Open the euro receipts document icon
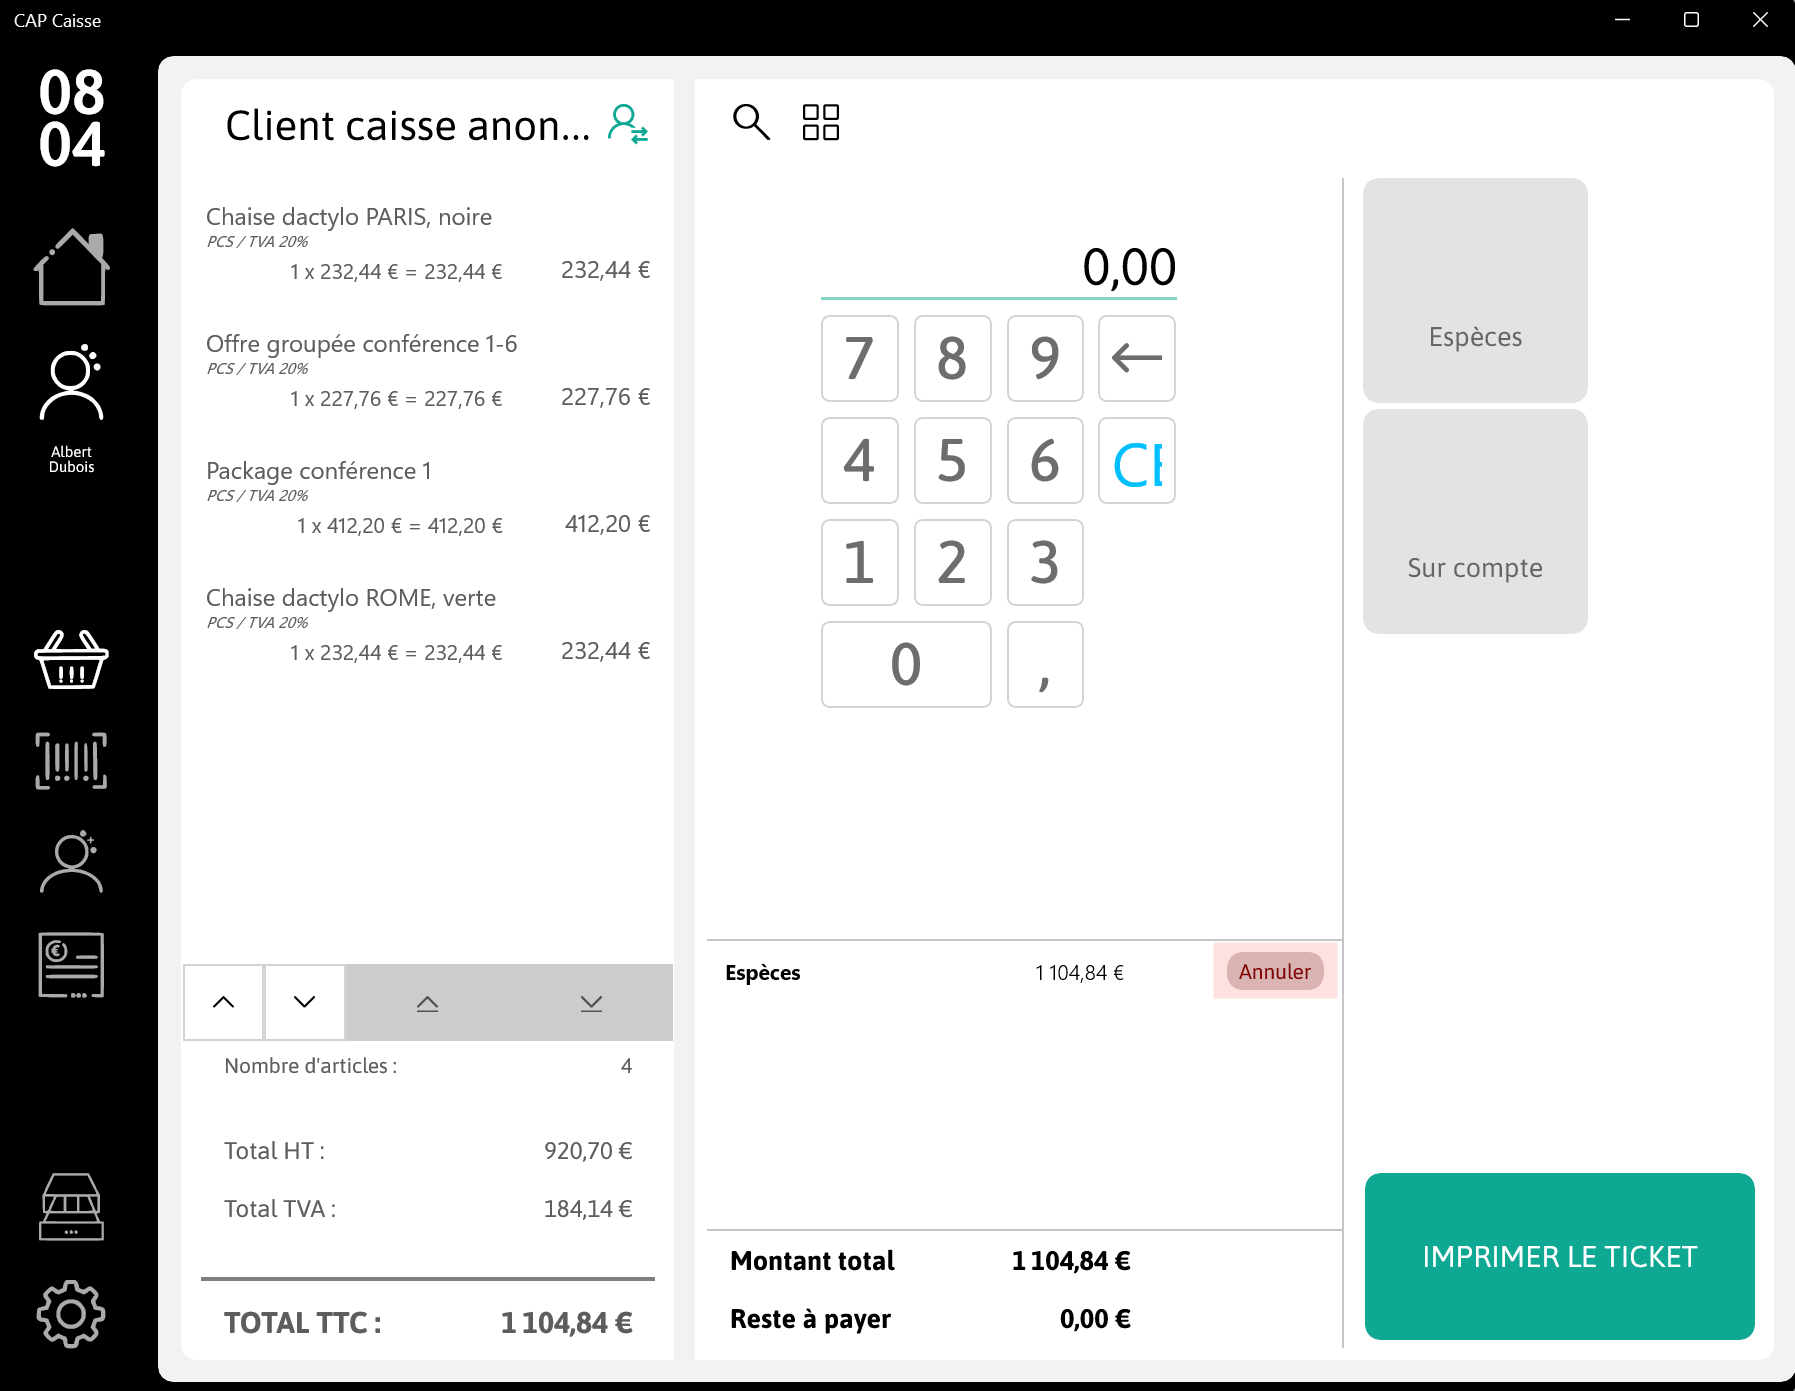1795x1391 pixels. point(71,965)
